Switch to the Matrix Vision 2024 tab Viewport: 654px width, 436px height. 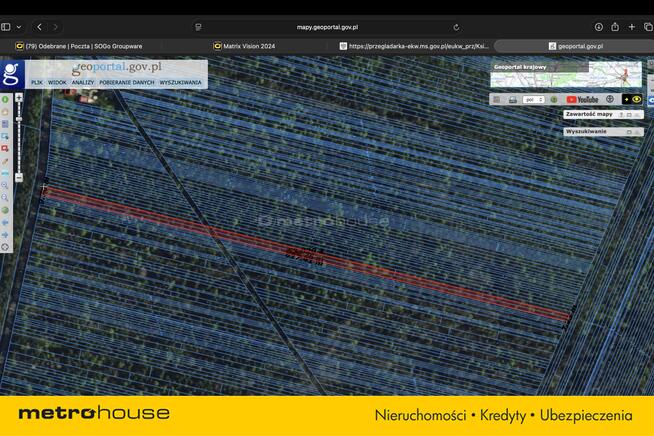point(245,46)
